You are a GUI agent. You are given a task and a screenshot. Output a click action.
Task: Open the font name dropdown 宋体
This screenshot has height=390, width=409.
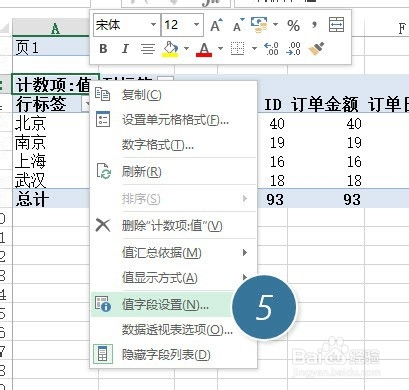pyautogui.click(x=153, y=25)
